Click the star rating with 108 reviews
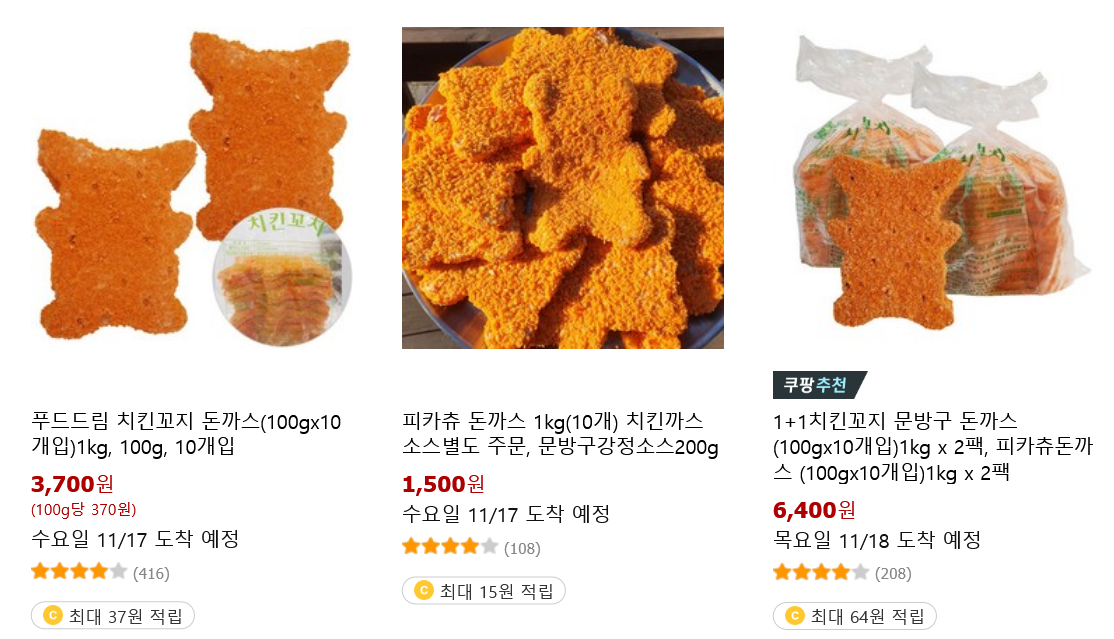The height and width of the screenshot is (639, 1114). click(x=450, y=547)
